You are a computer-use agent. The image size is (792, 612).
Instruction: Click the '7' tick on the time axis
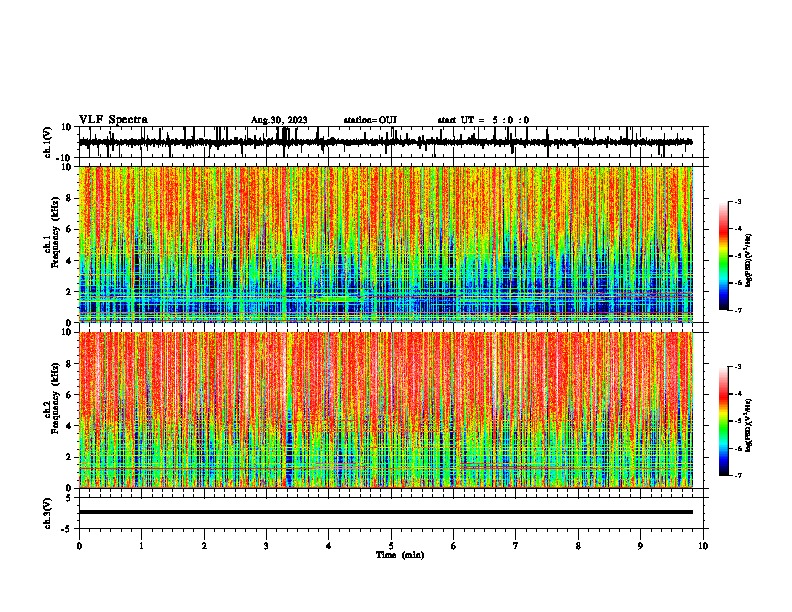tap(516, 546)
